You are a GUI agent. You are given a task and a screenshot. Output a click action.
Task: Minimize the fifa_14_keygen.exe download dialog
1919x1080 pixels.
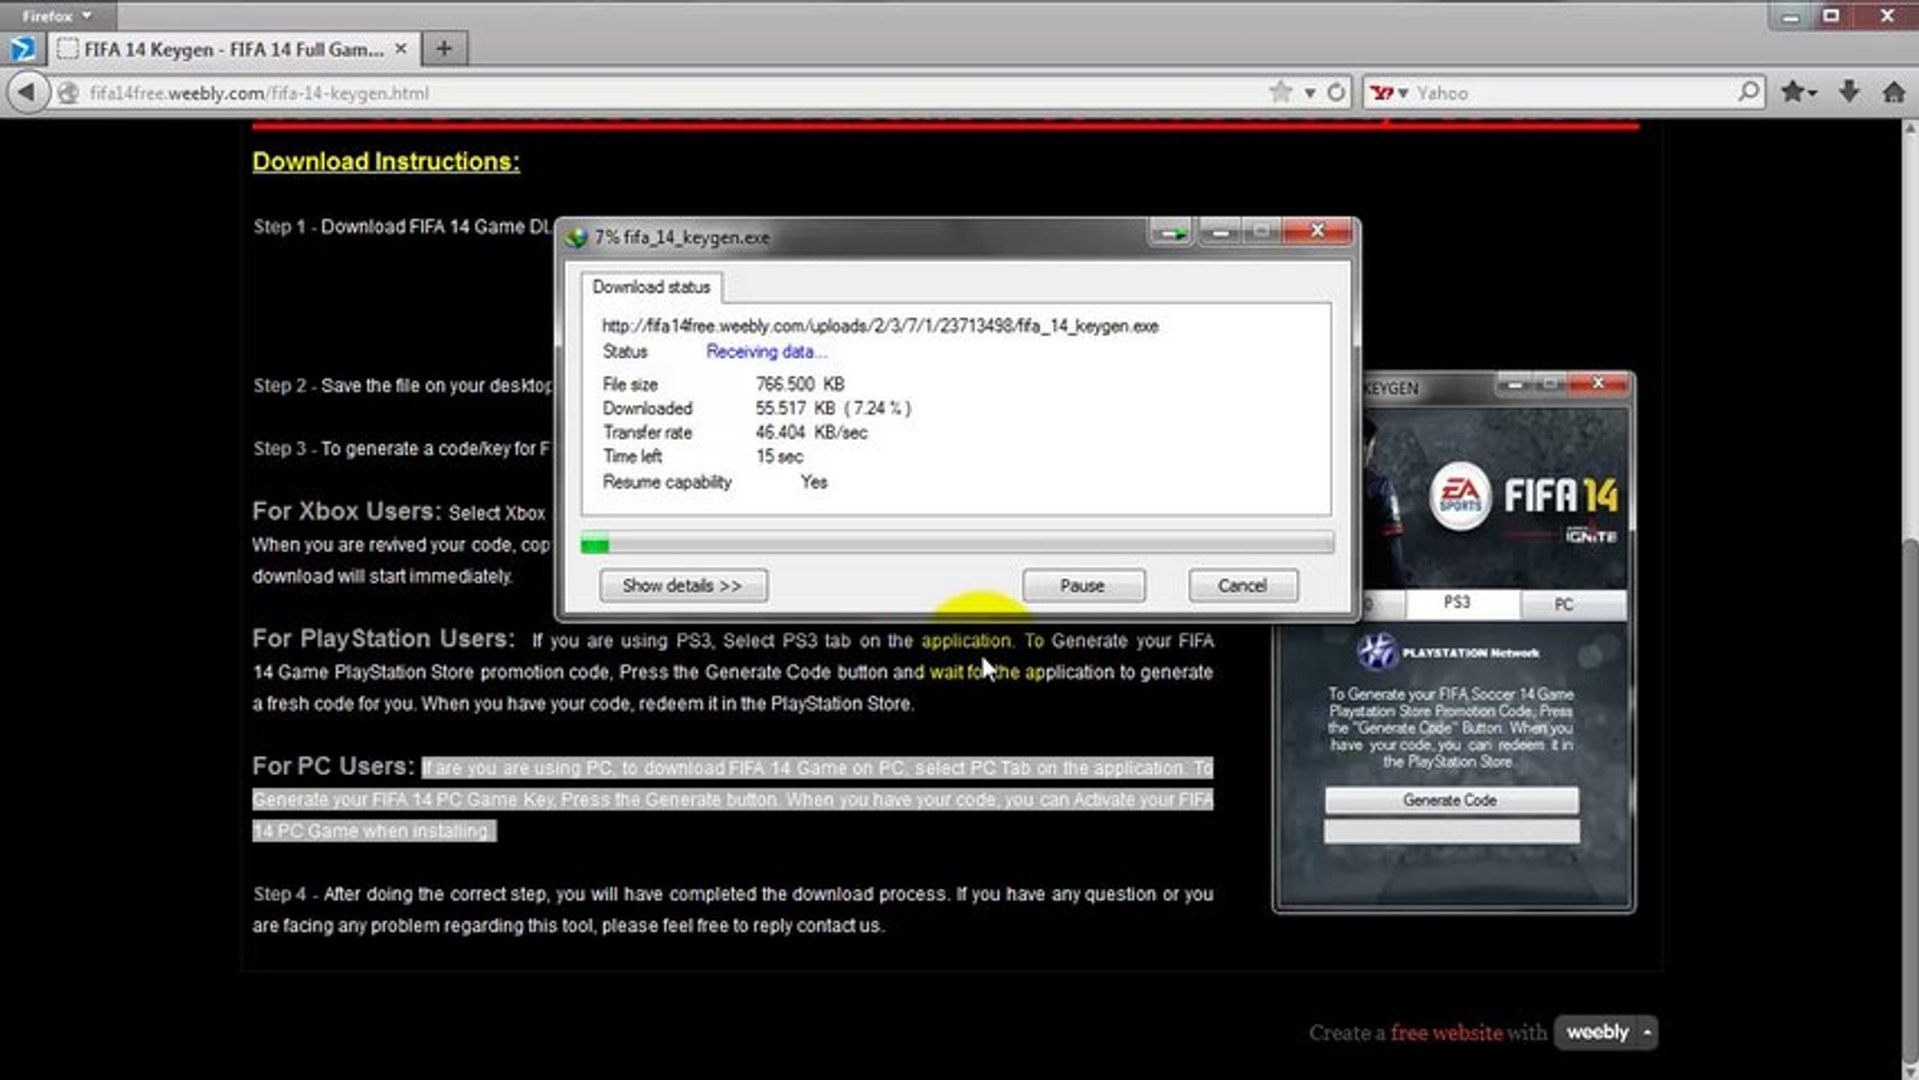click(x=1220, y=232)
